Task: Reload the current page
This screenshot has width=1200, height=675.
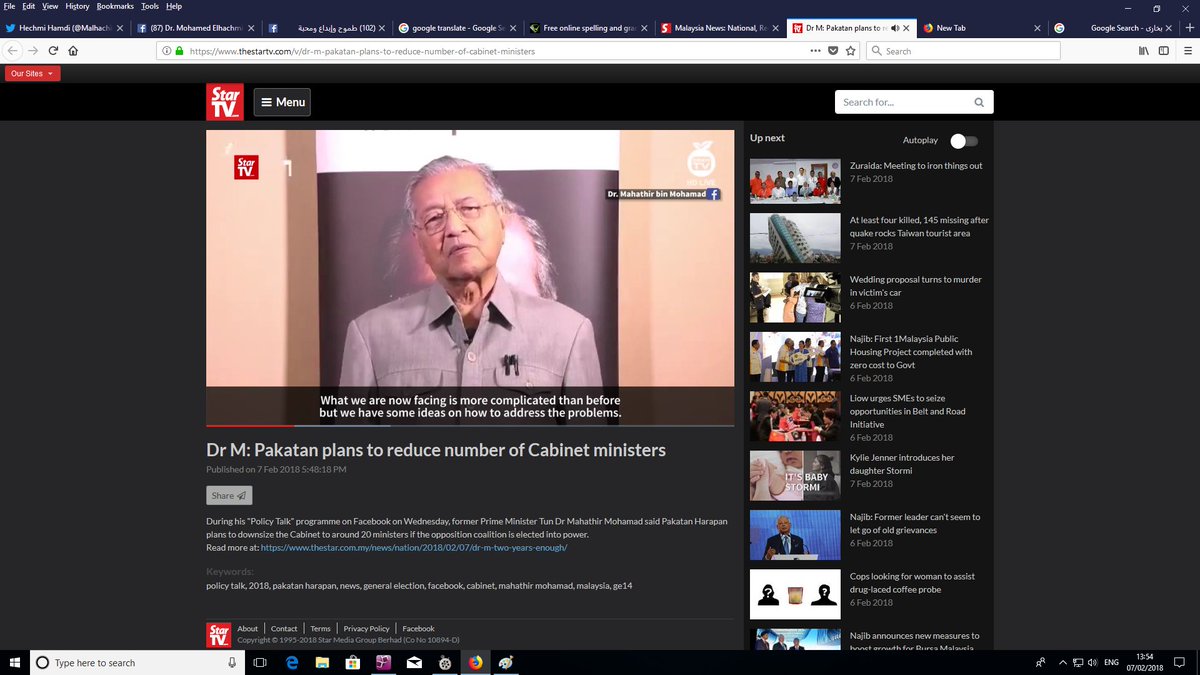Action: 53,50
